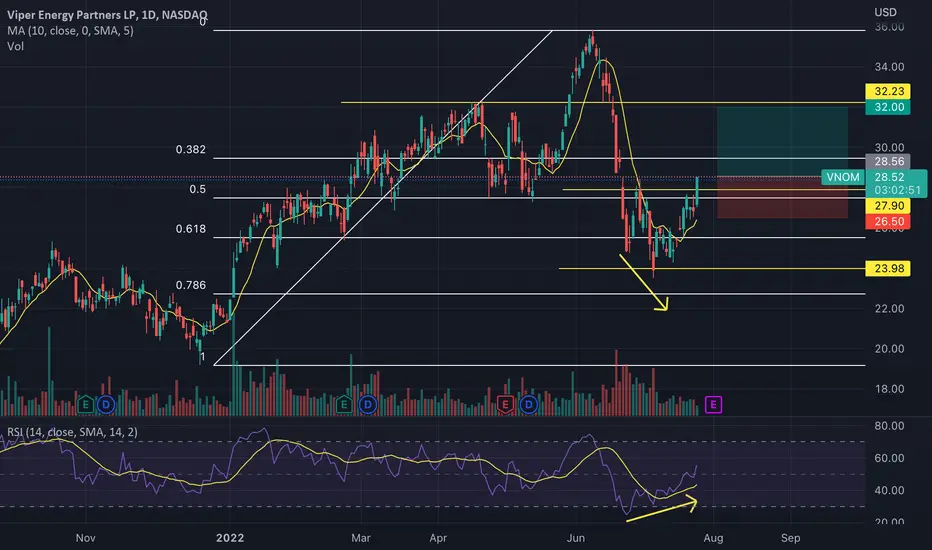Click the 28.56 grey price label
This screenshot has height=550, width=932.
(x=889, y=161)
